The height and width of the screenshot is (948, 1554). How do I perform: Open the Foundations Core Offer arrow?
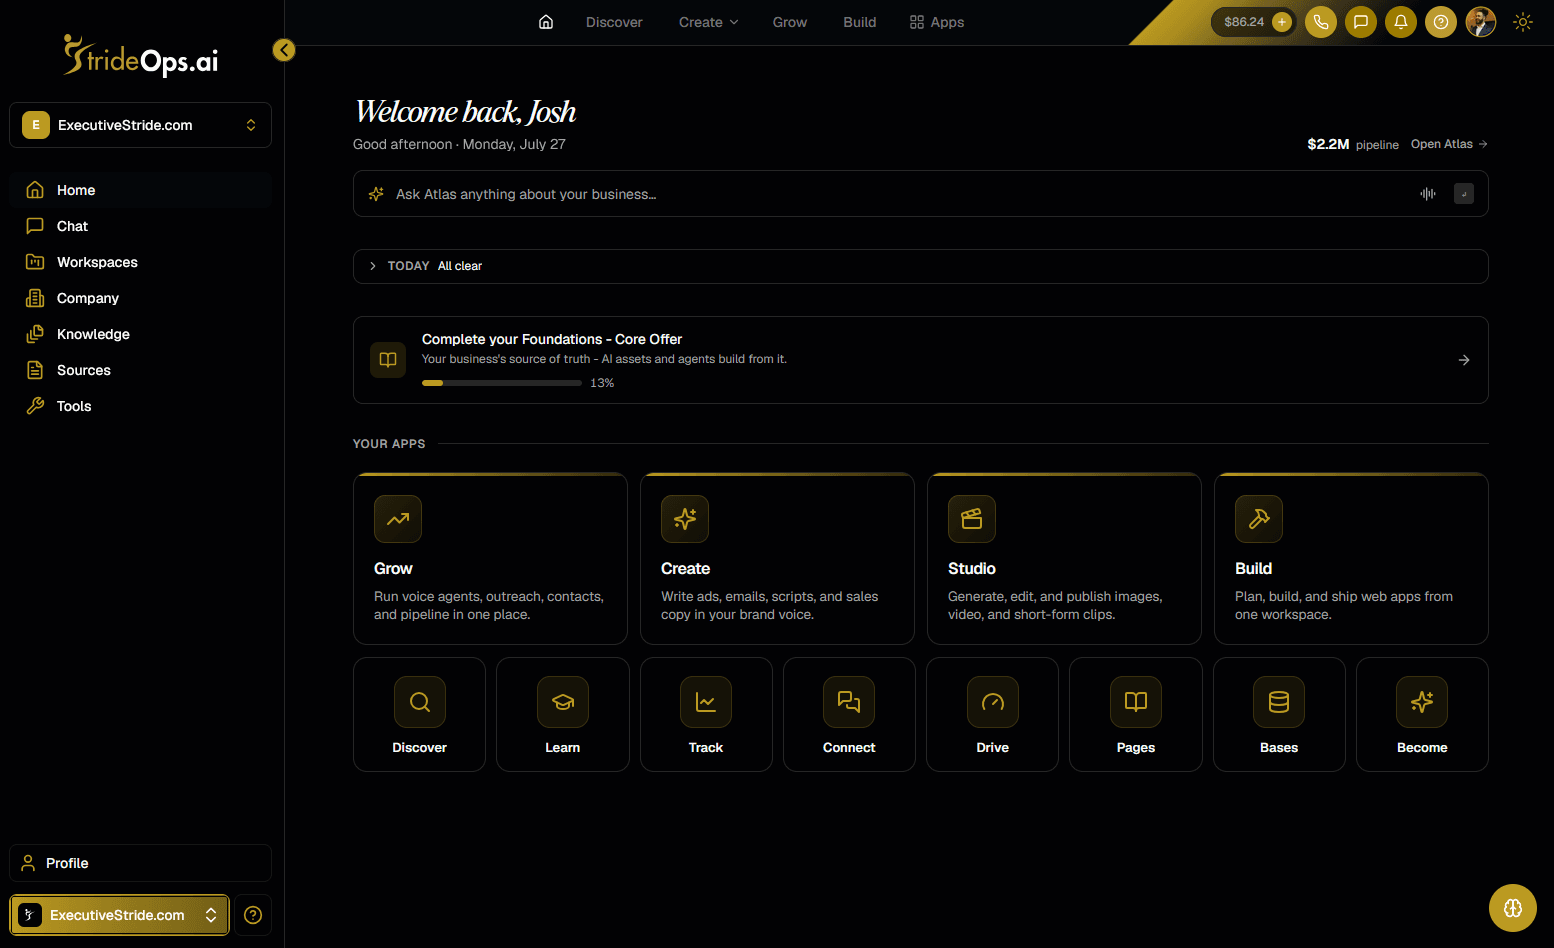1464,360
